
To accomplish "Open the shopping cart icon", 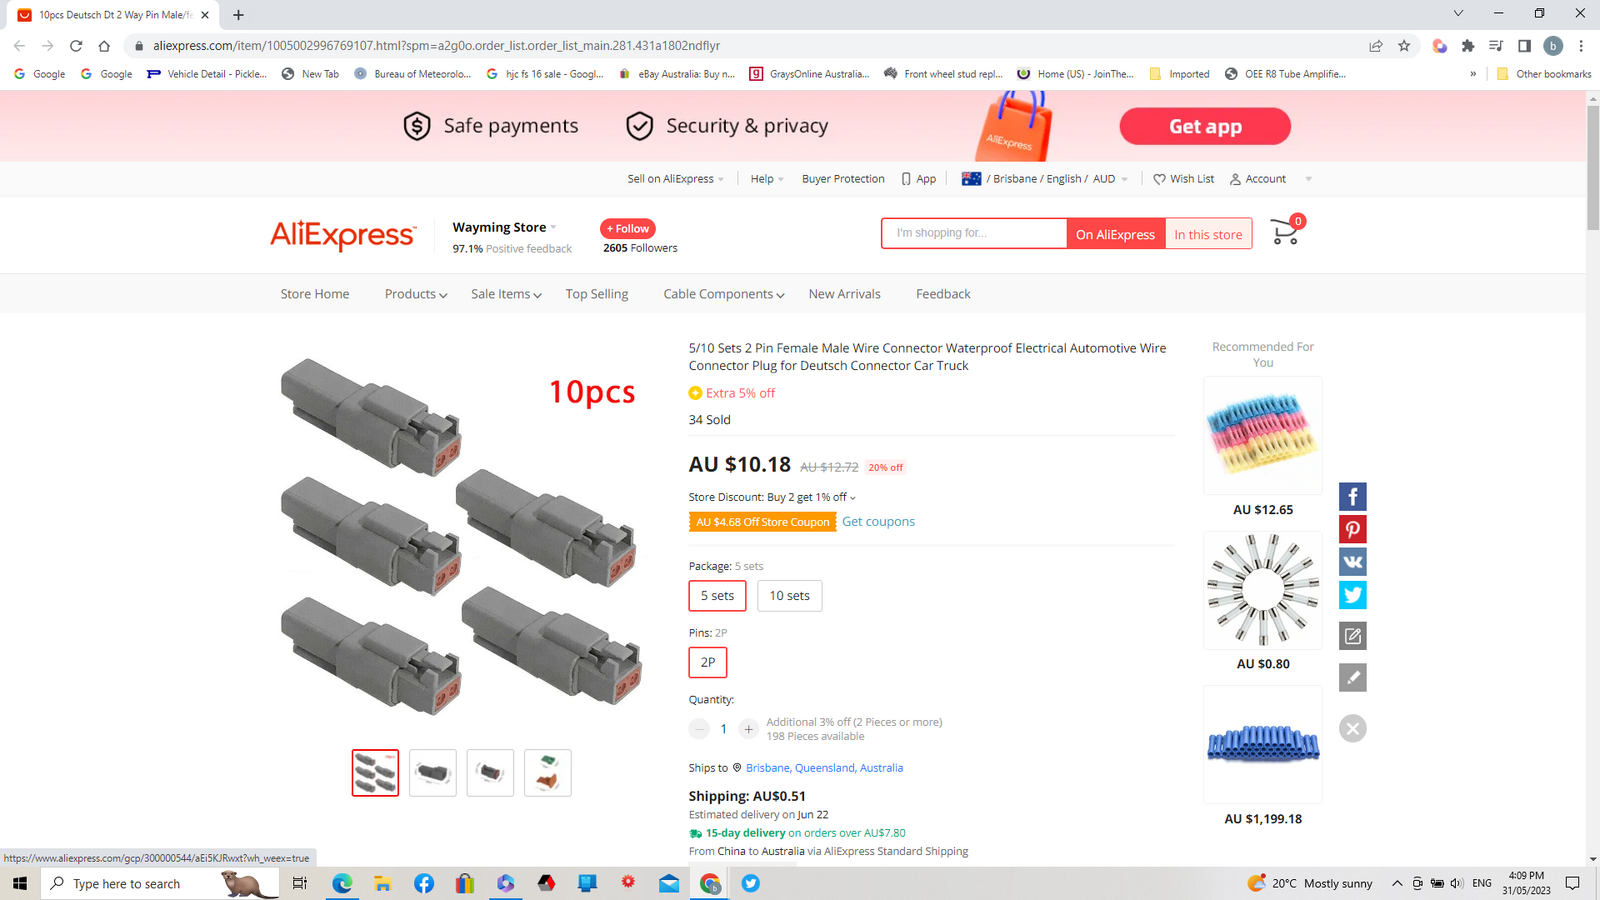I will tap(1285, 232).
